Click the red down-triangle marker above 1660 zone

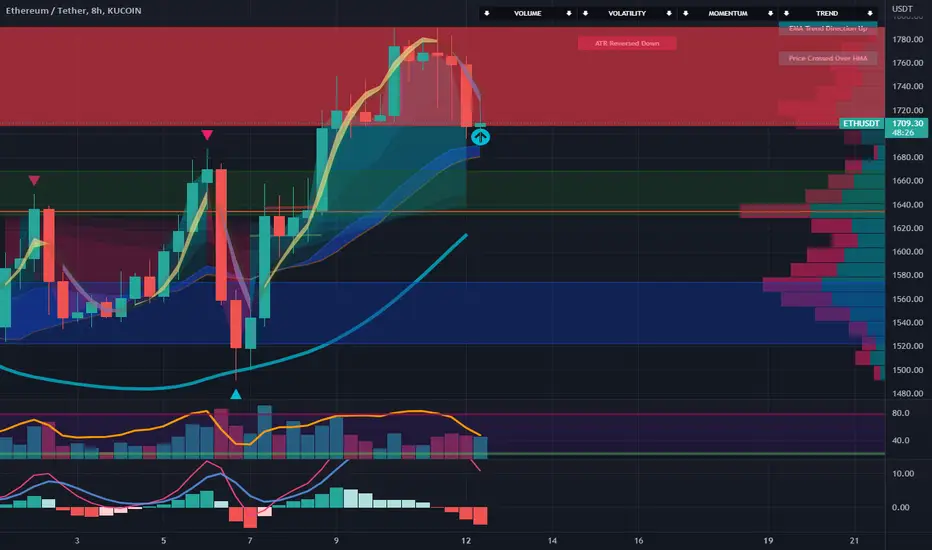tap(34, 180)
